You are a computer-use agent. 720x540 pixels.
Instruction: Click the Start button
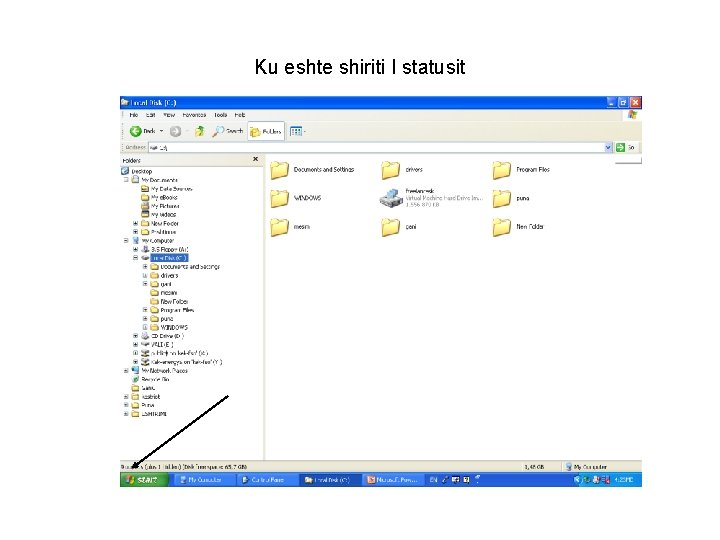(x=144, y=480)
